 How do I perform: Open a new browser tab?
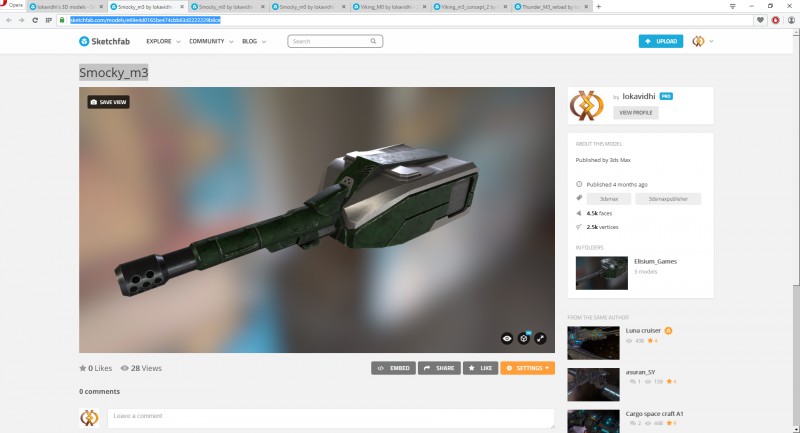coord(598,7)
